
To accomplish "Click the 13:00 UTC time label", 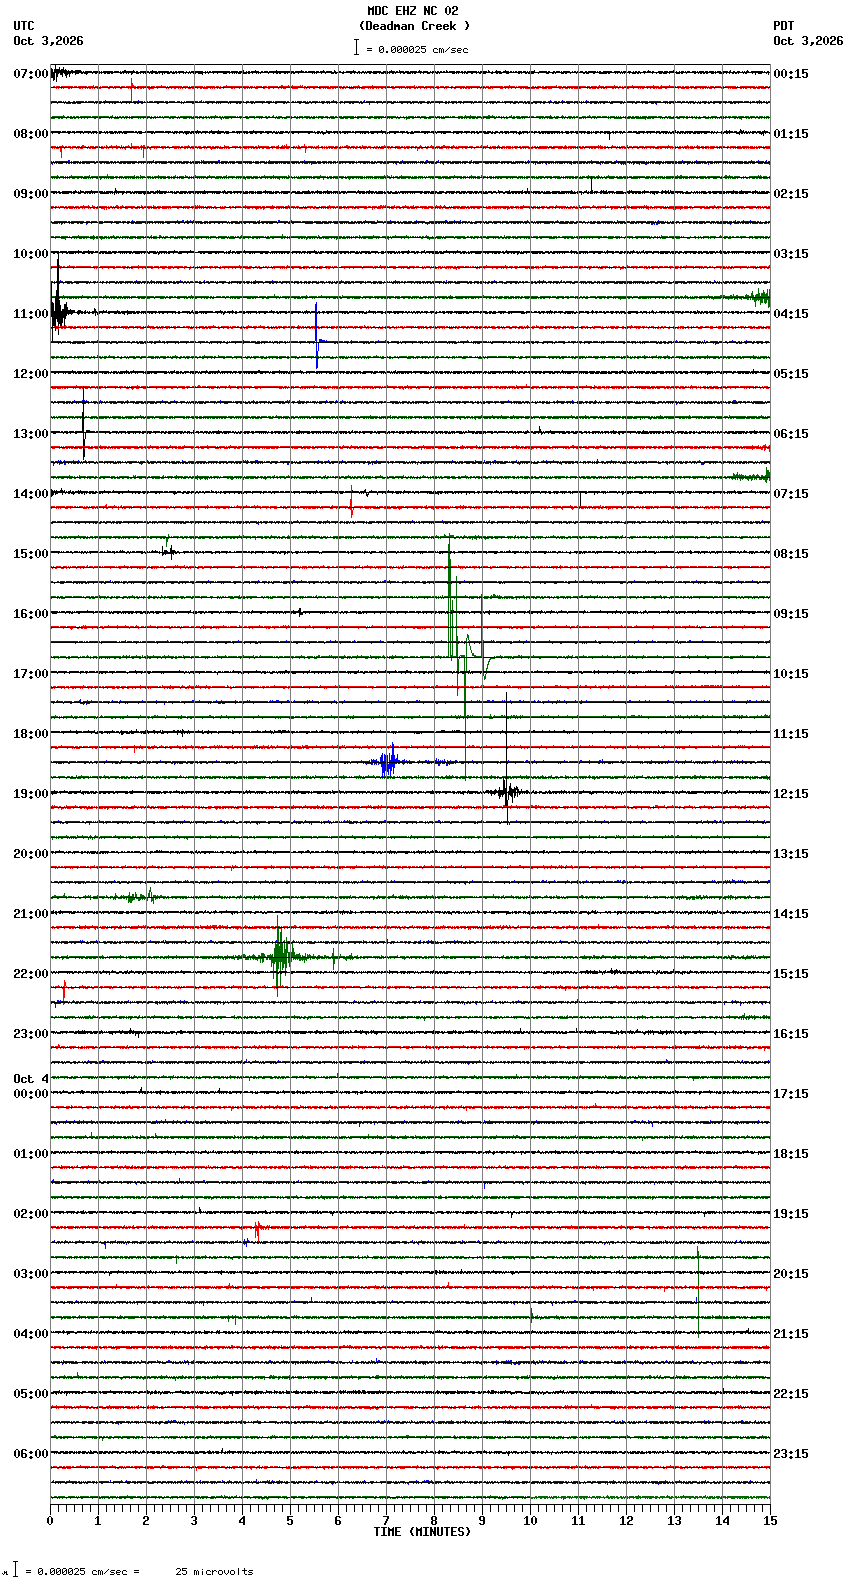I will point(31,434).
